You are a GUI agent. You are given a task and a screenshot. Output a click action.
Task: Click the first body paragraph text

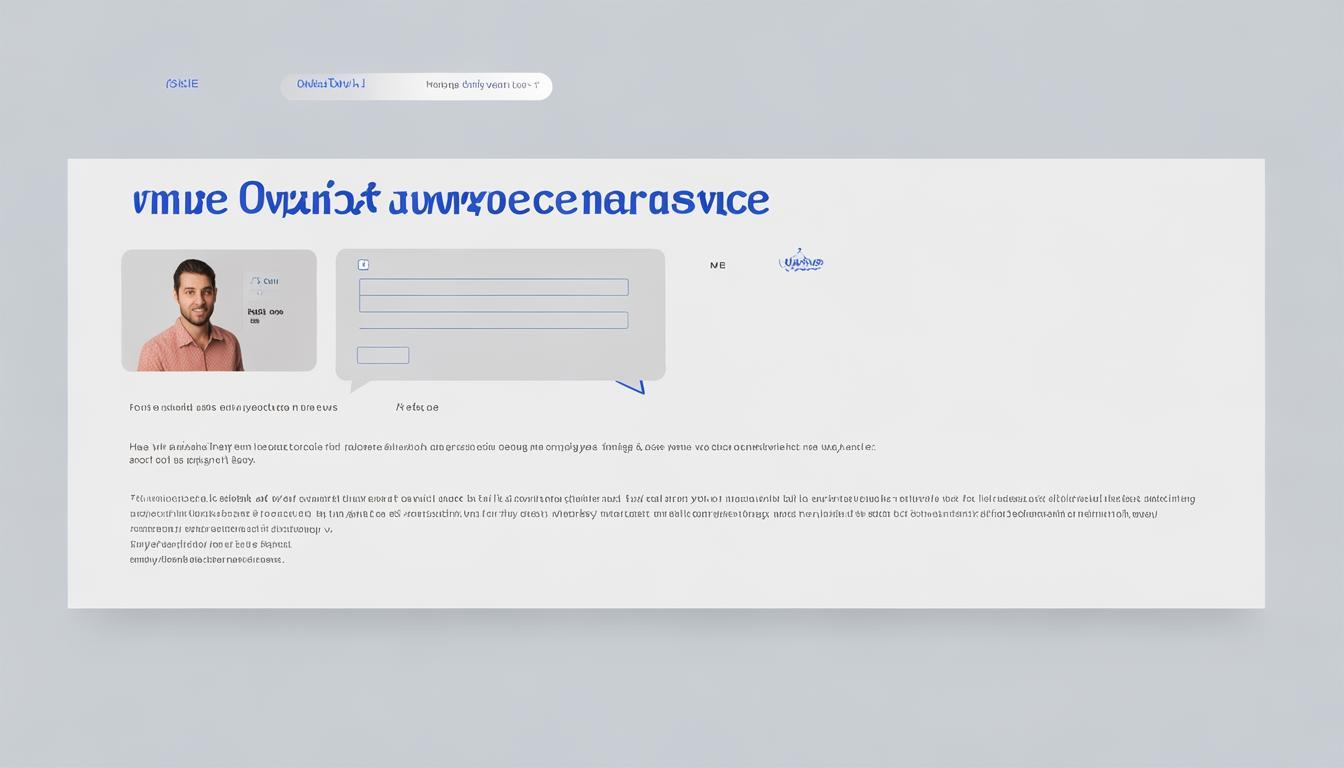coord(500,448)
